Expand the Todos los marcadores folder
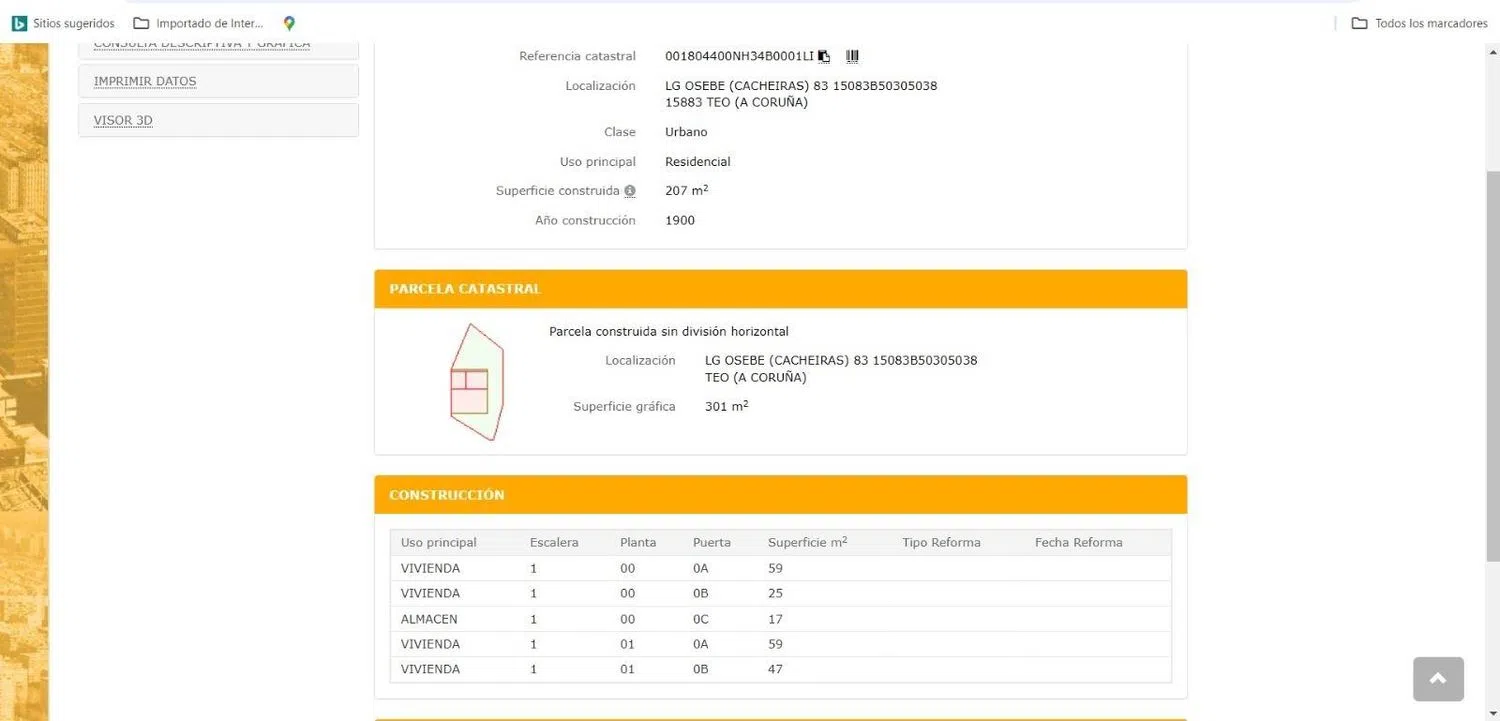 [1419, 23]
